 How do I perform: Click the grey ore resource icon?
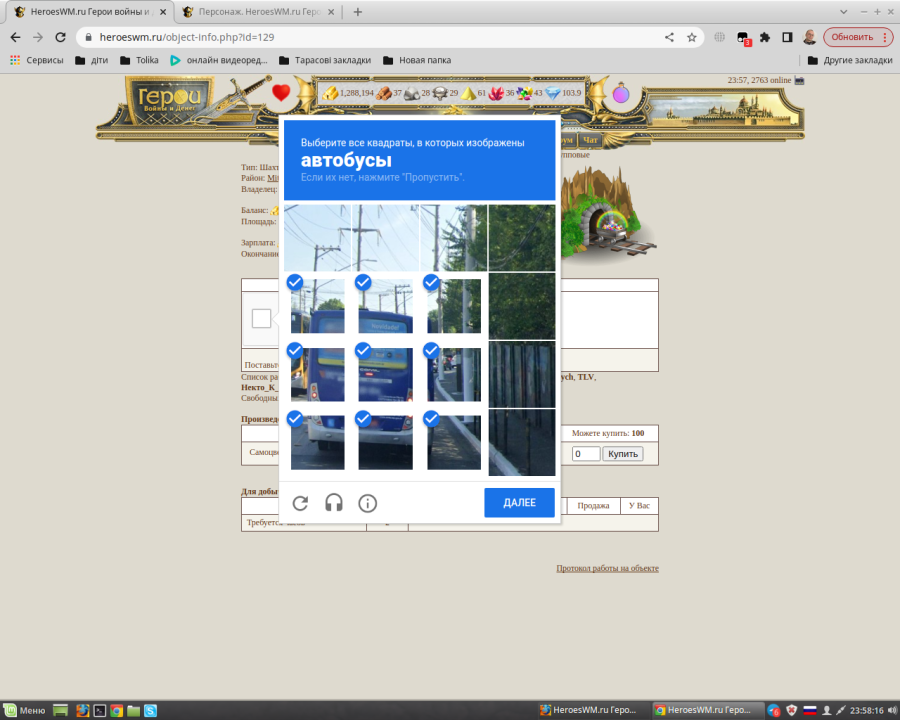coord(412,94)
